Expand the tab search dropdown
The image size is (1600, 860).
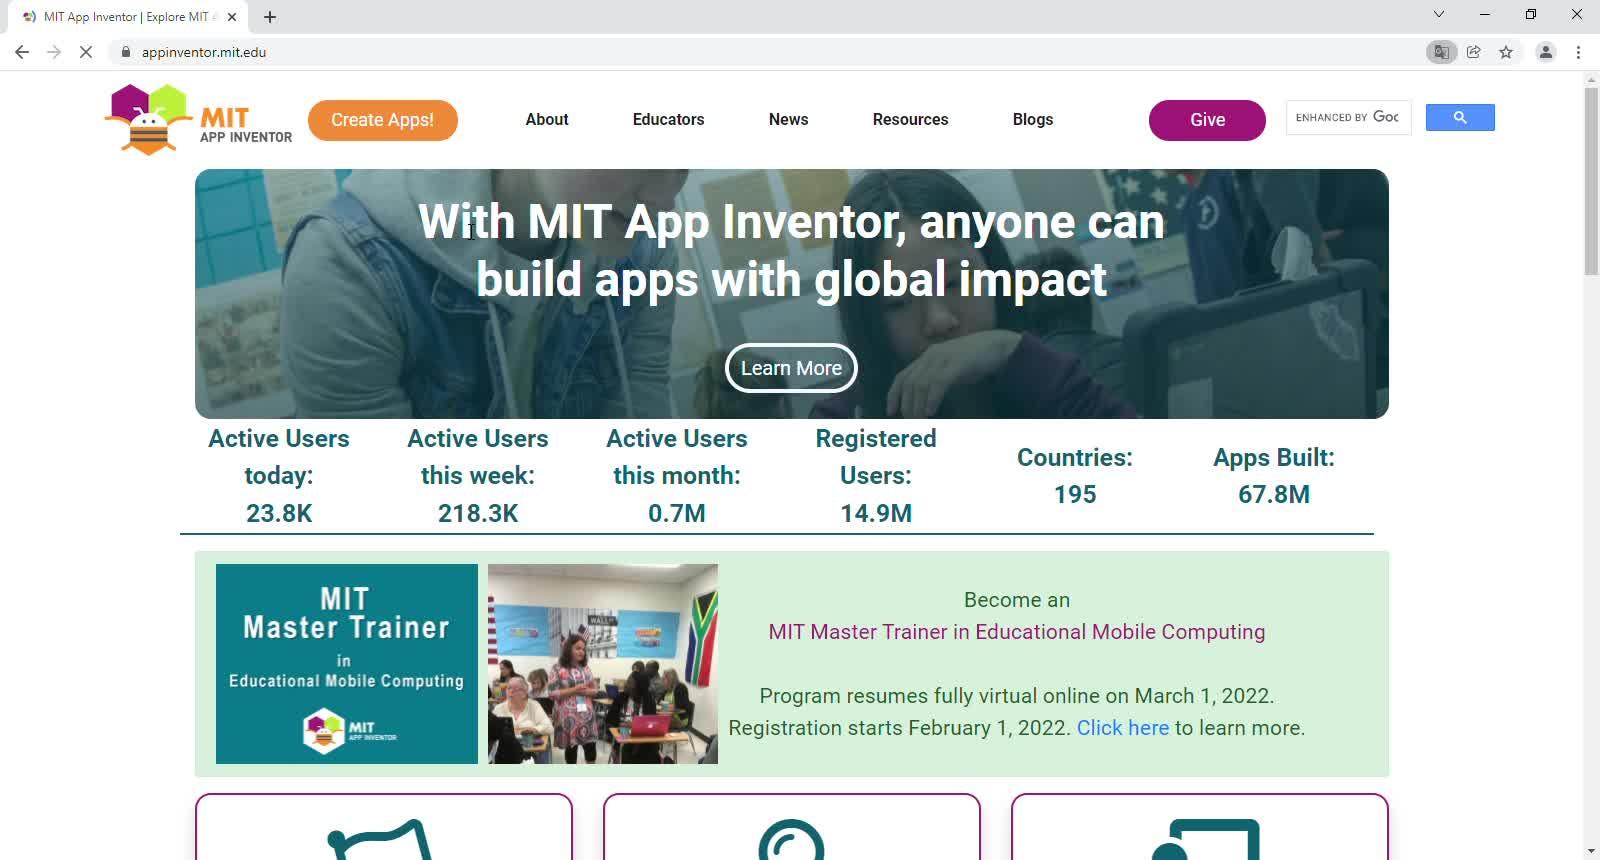click(1439, 15)
